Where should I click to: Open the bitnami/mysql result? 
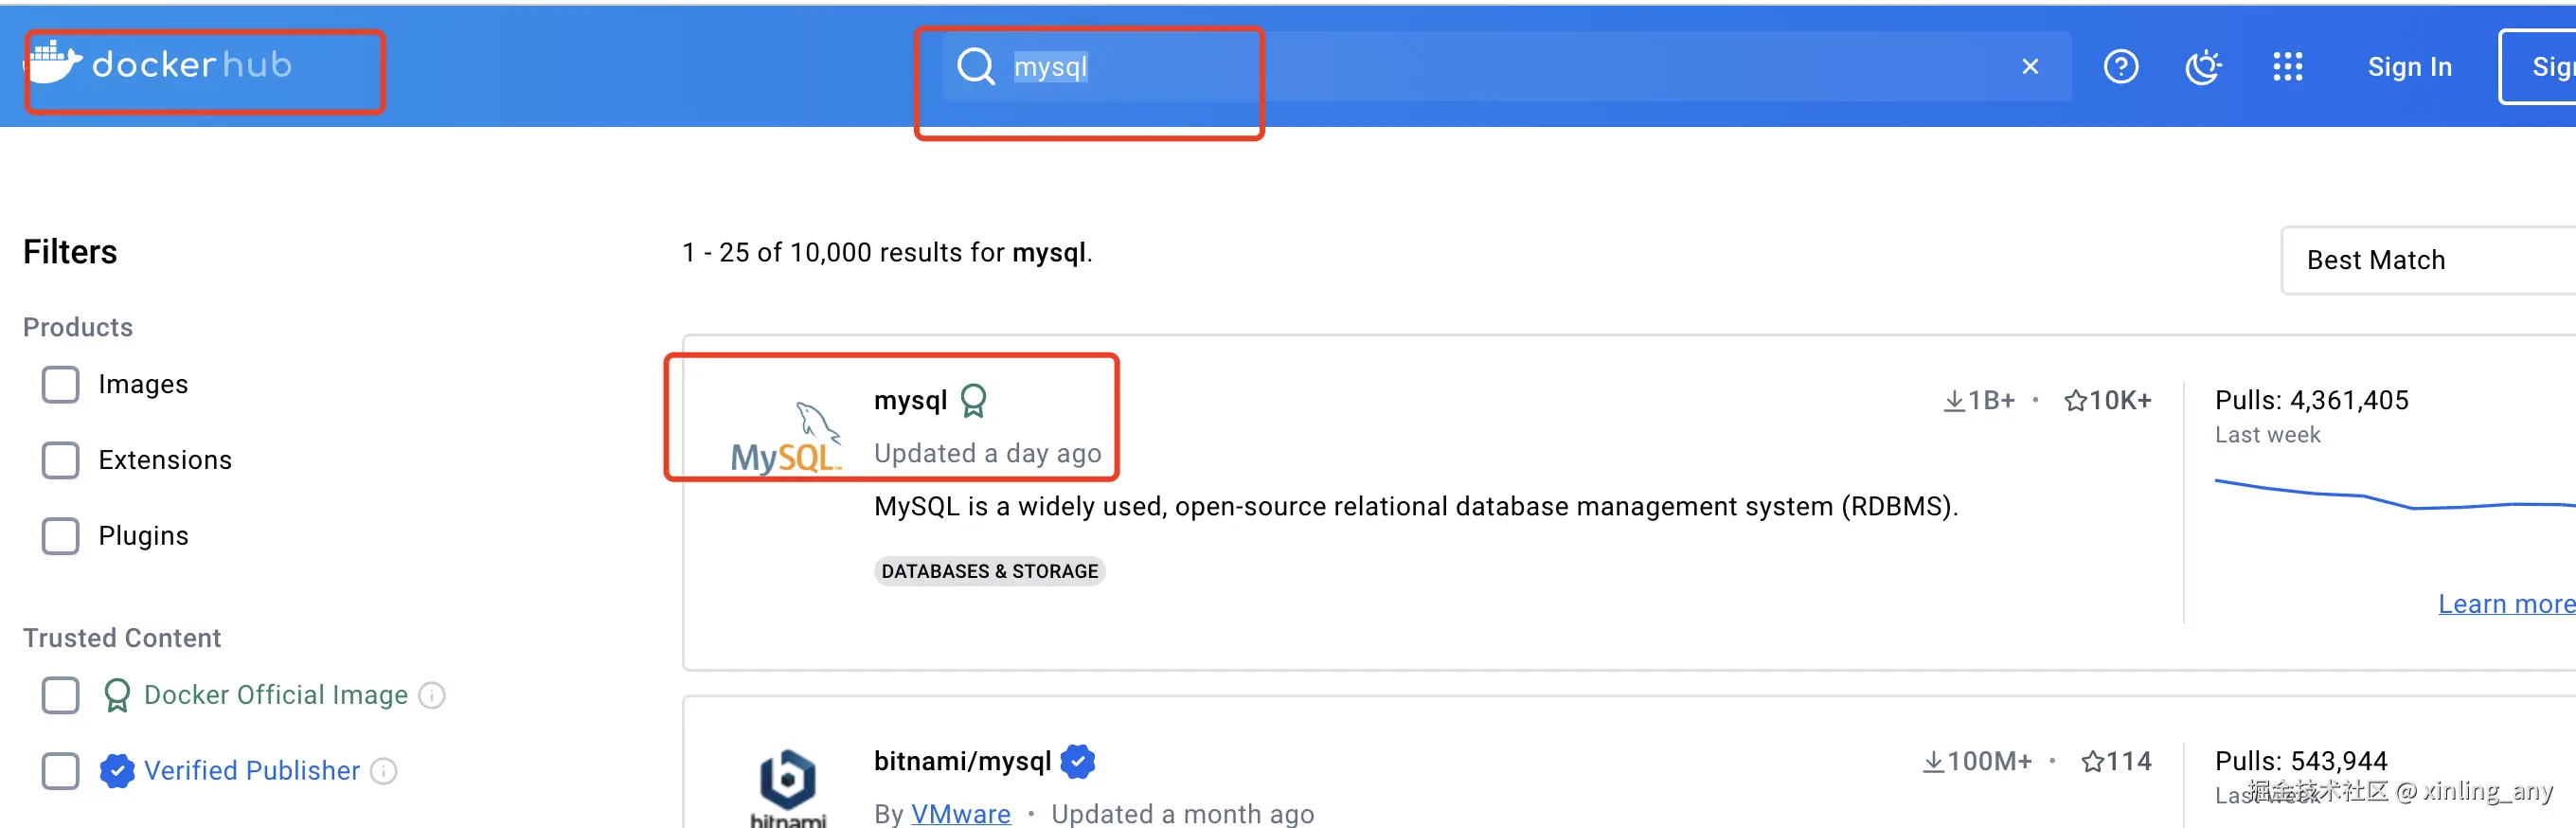(x=962, y=761)
